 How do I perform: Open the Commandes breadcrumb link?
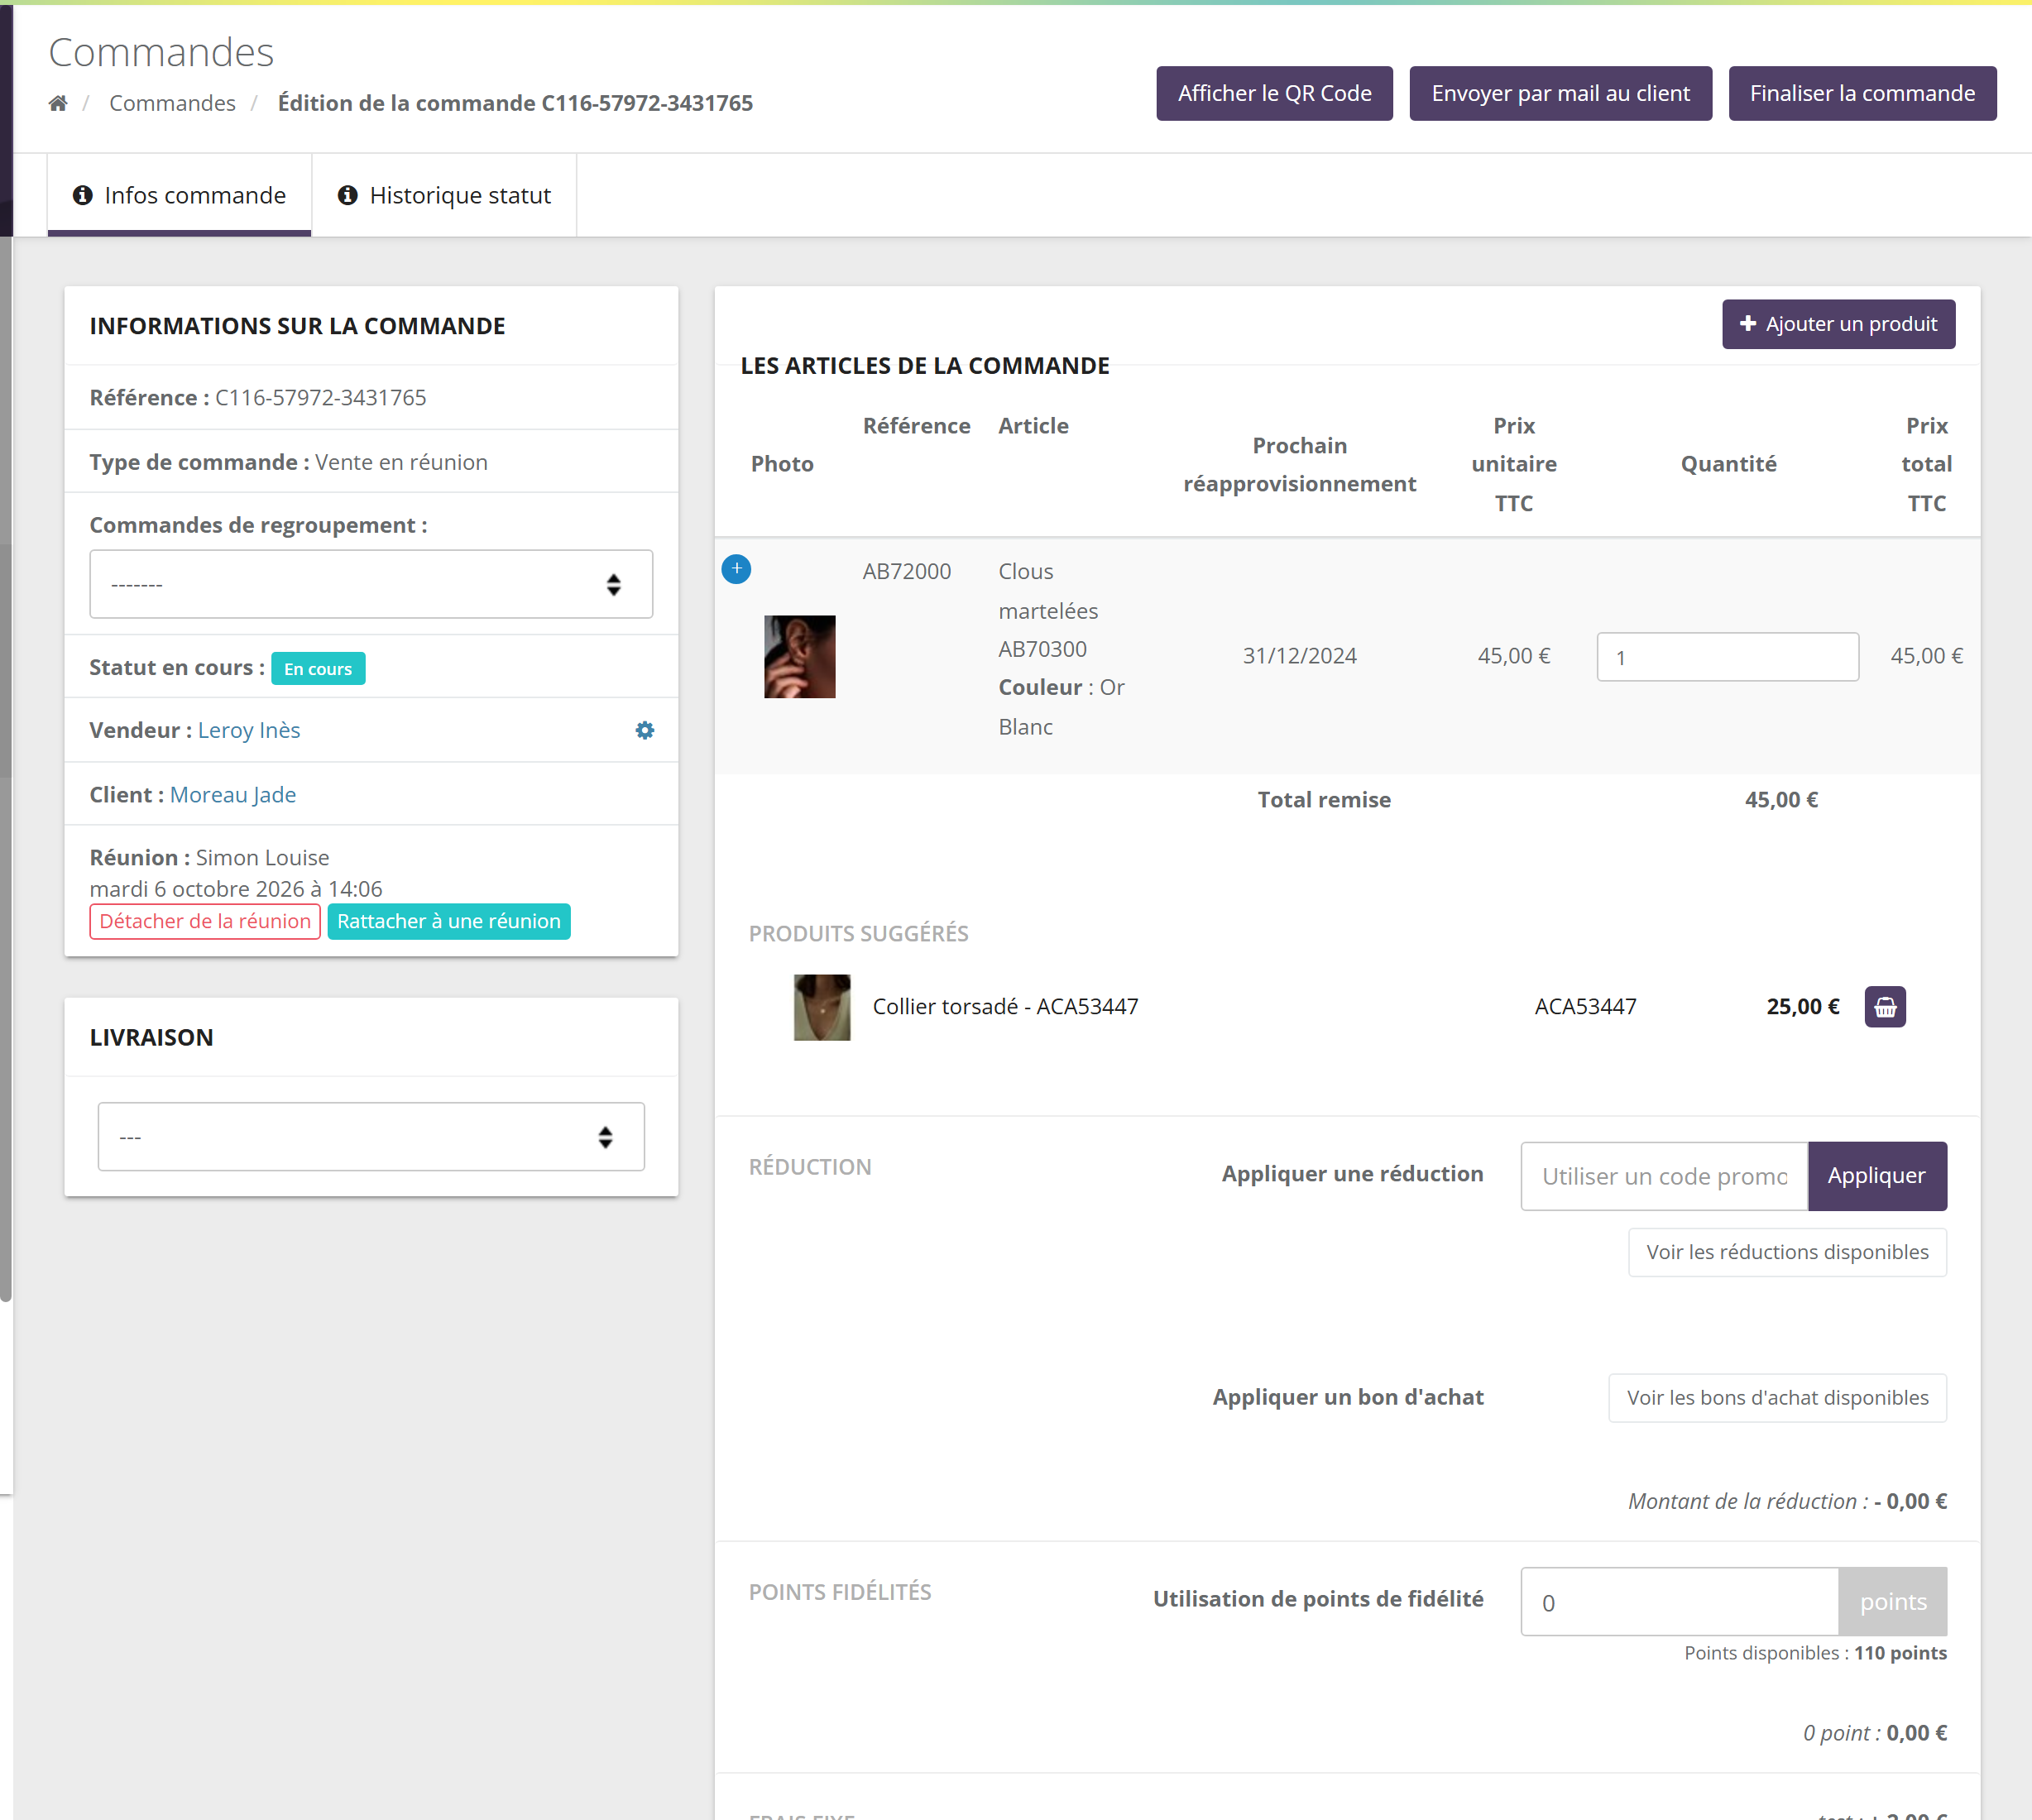click(x=172, y=103)
